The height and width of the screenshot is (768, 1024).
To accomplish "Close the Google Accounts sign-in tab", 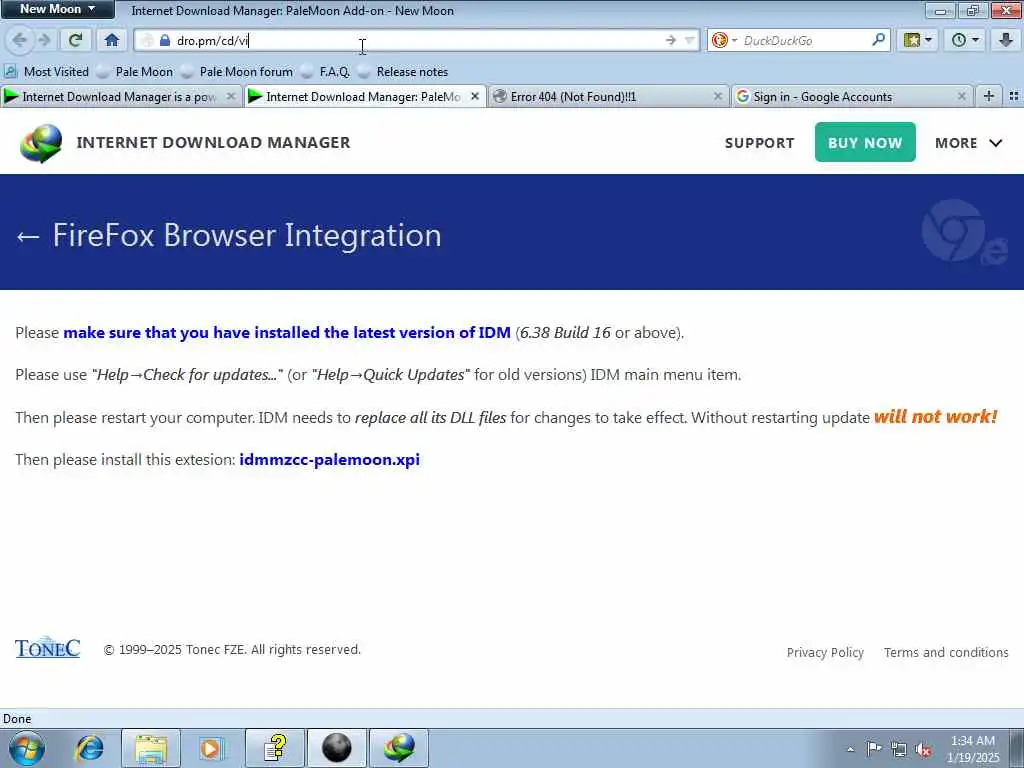I will click(x=961, y=97).
